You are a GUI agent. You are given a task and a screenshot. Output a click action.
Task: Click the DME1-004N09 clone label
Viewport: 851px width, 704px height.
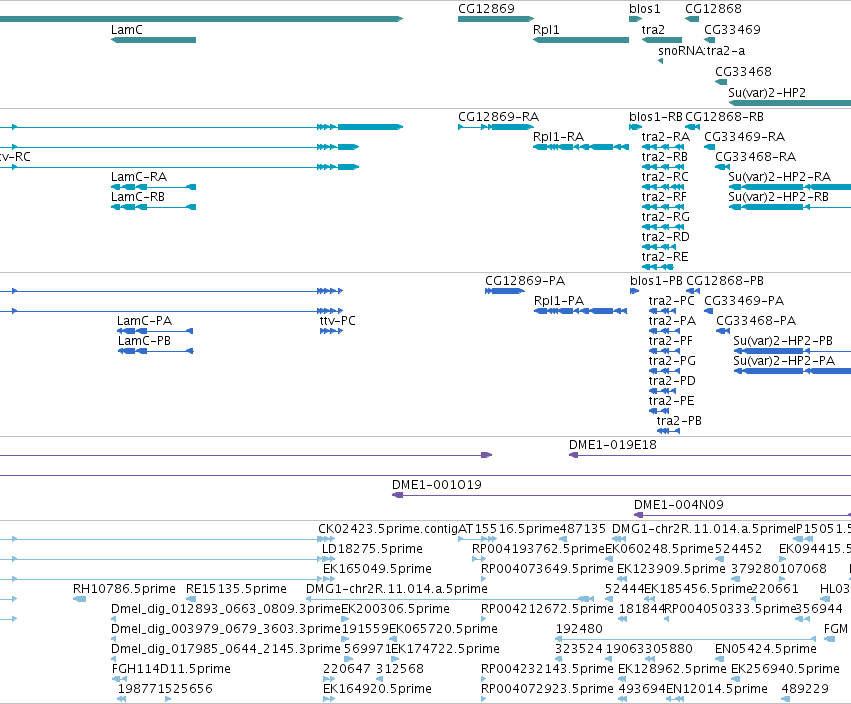(x=679, y=505)
